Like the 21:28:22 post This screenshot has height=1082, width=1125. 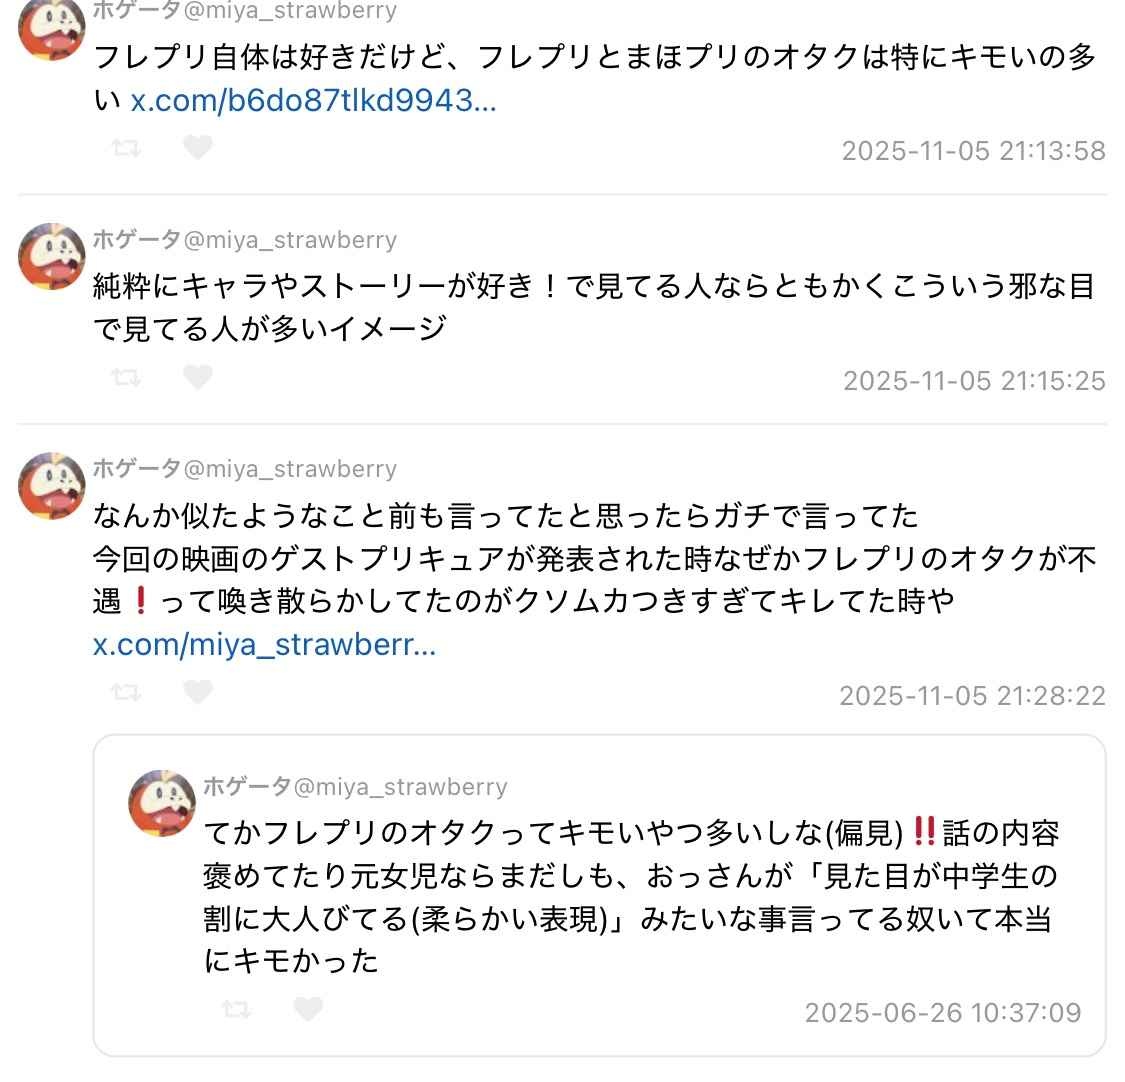coord(198,692)
